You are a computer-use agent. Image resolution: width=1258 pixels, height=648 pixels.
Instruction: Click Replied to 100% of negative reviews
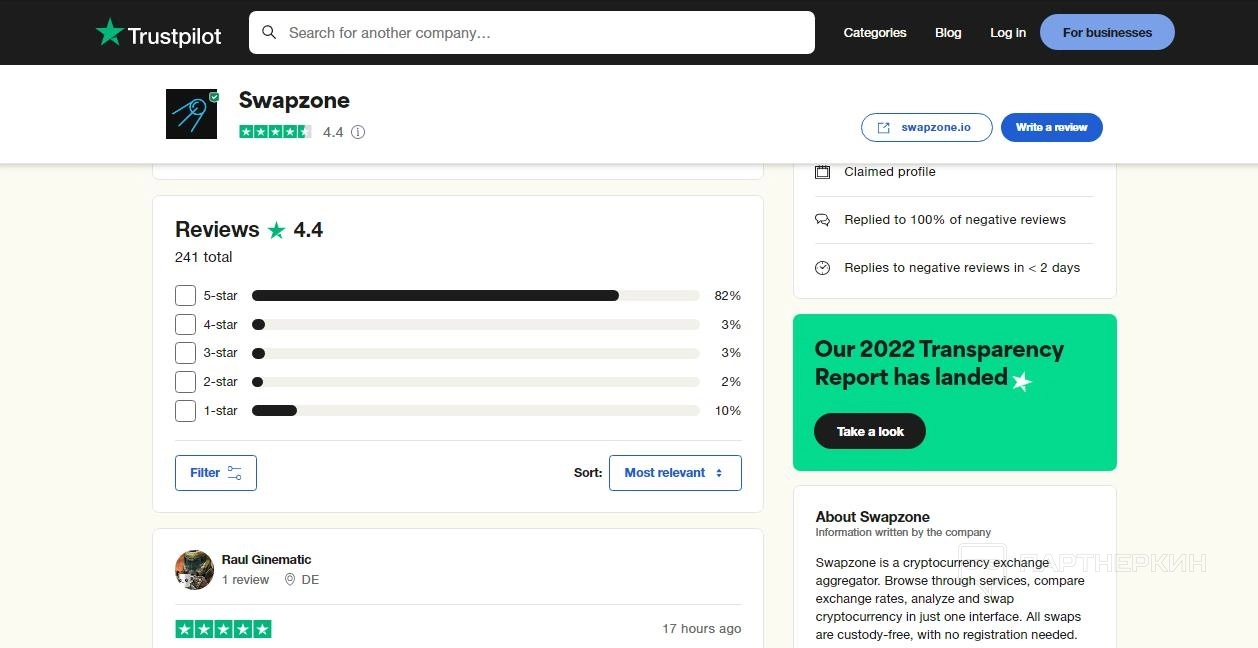[955, 220]
